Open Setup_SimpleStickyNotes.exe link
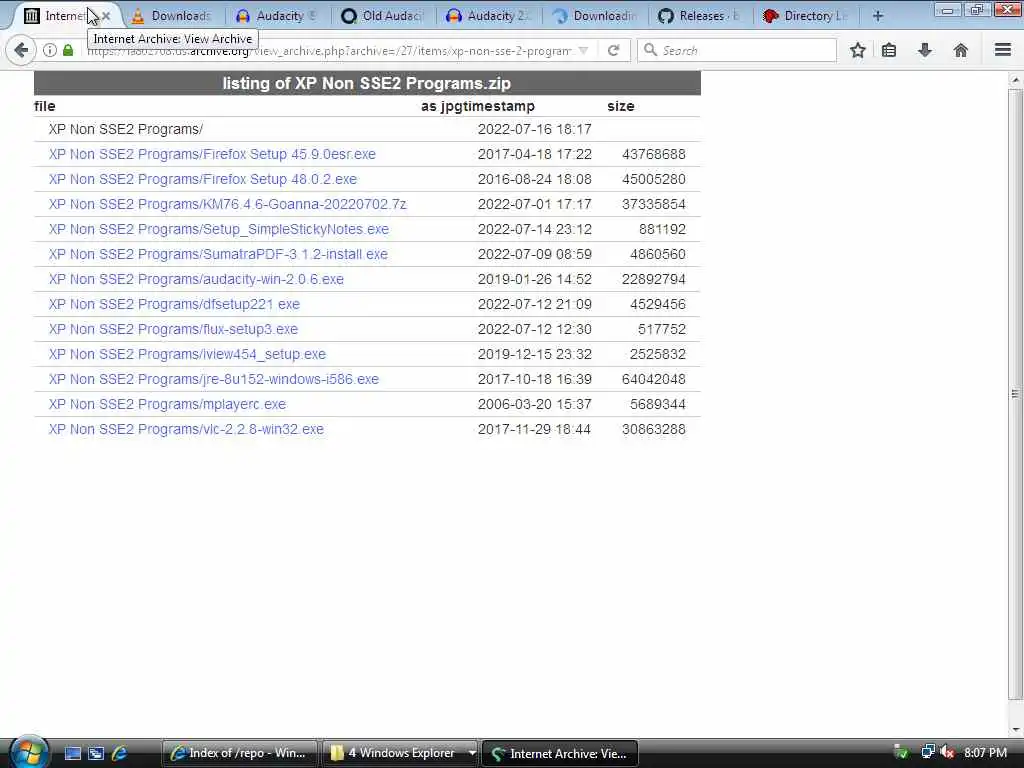The image size is (1024, 768). [219, 229]
